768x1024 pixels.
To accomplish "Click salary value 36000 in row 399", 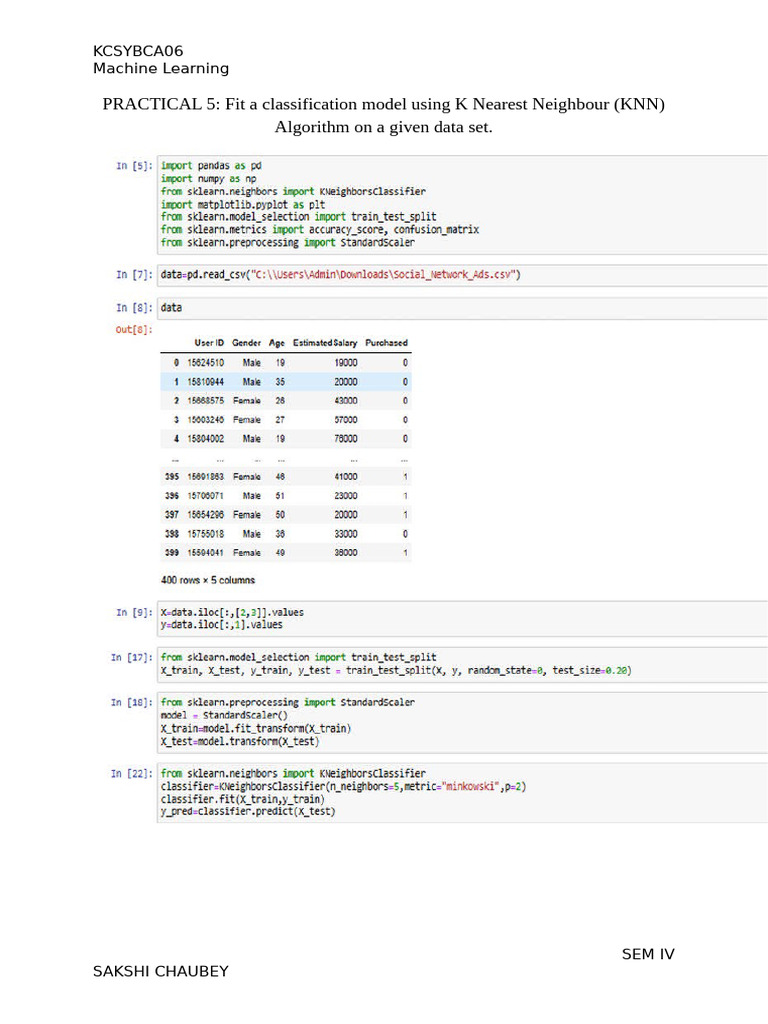I will pos(345,552).
